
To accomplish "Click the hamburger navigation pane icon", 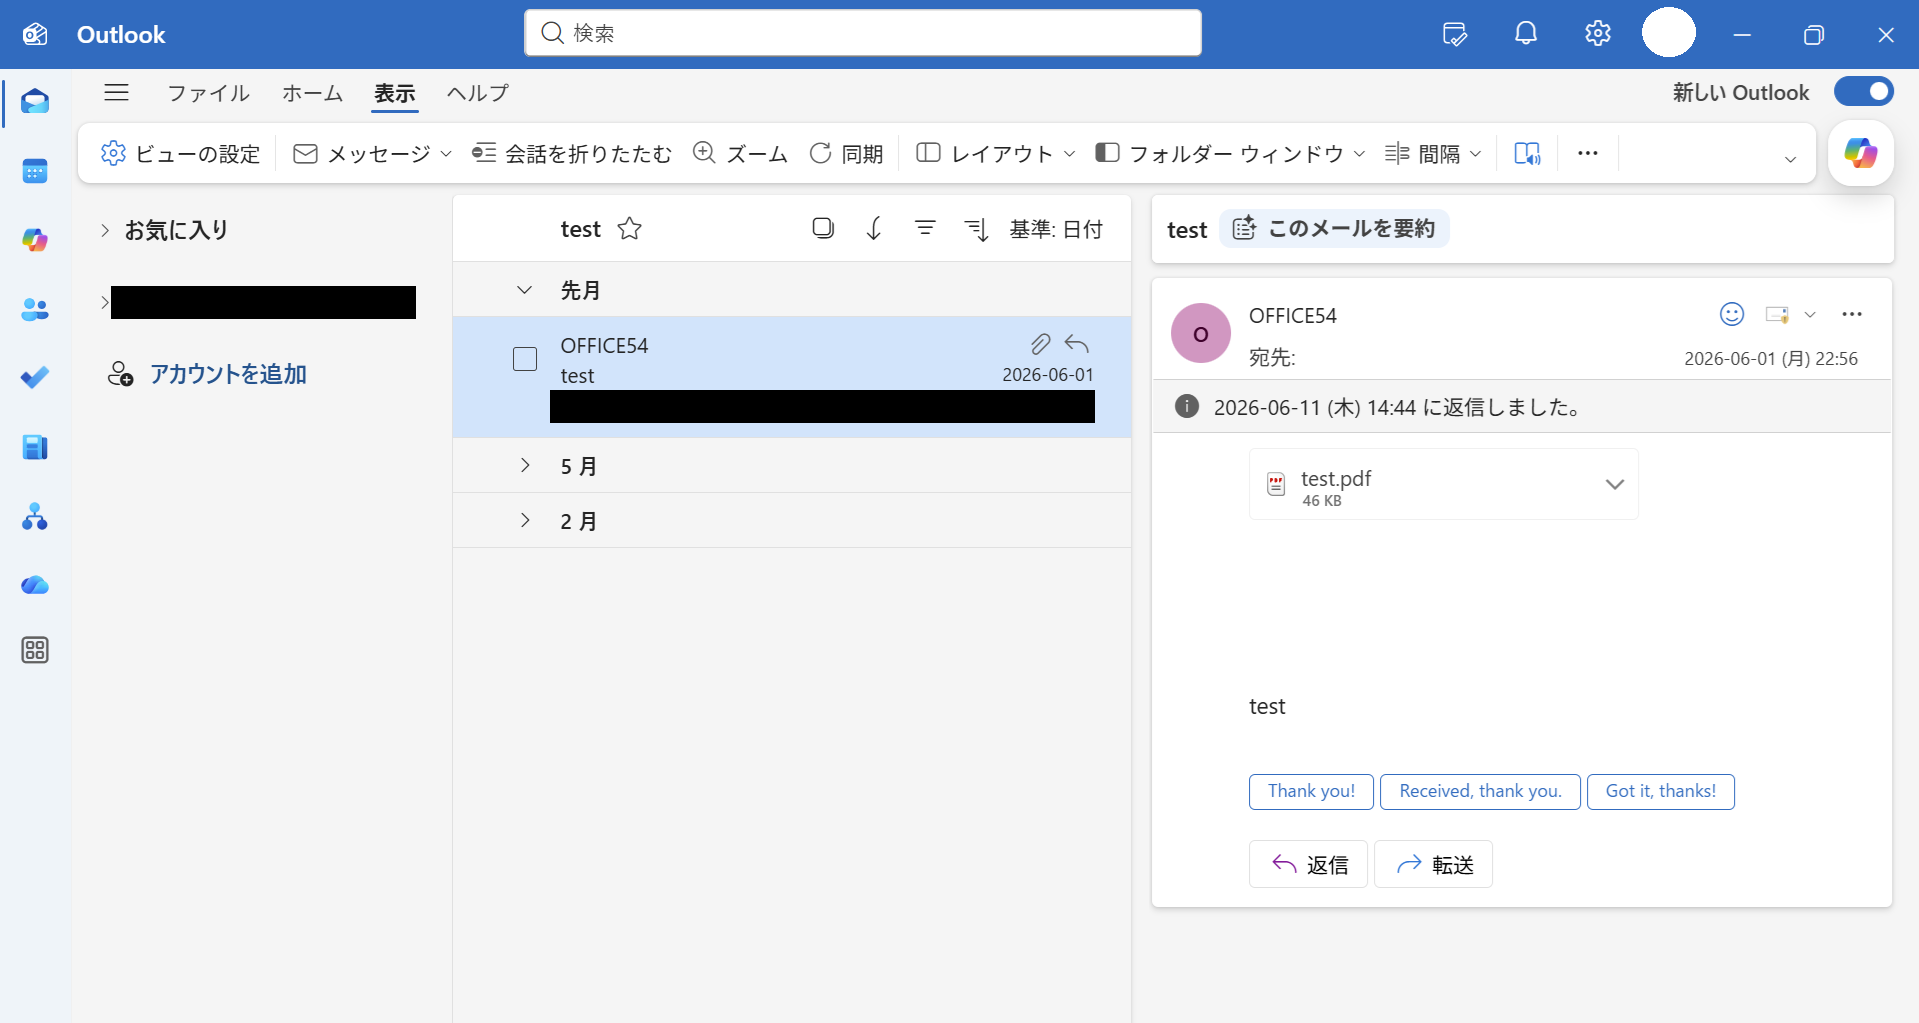I will point(117,93).
